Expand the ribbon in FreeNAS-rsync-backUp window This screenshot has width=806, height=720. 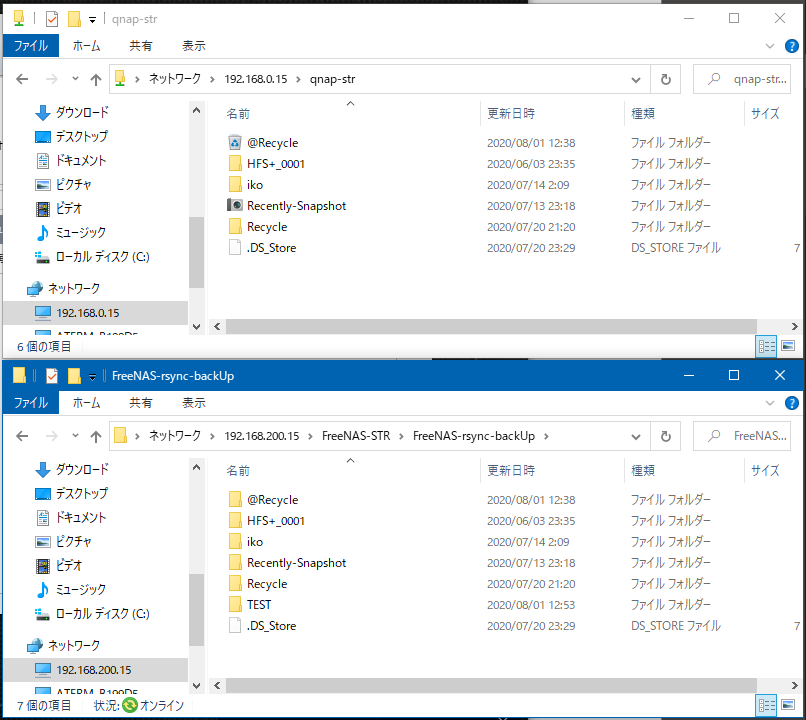[x=770, y=403]
